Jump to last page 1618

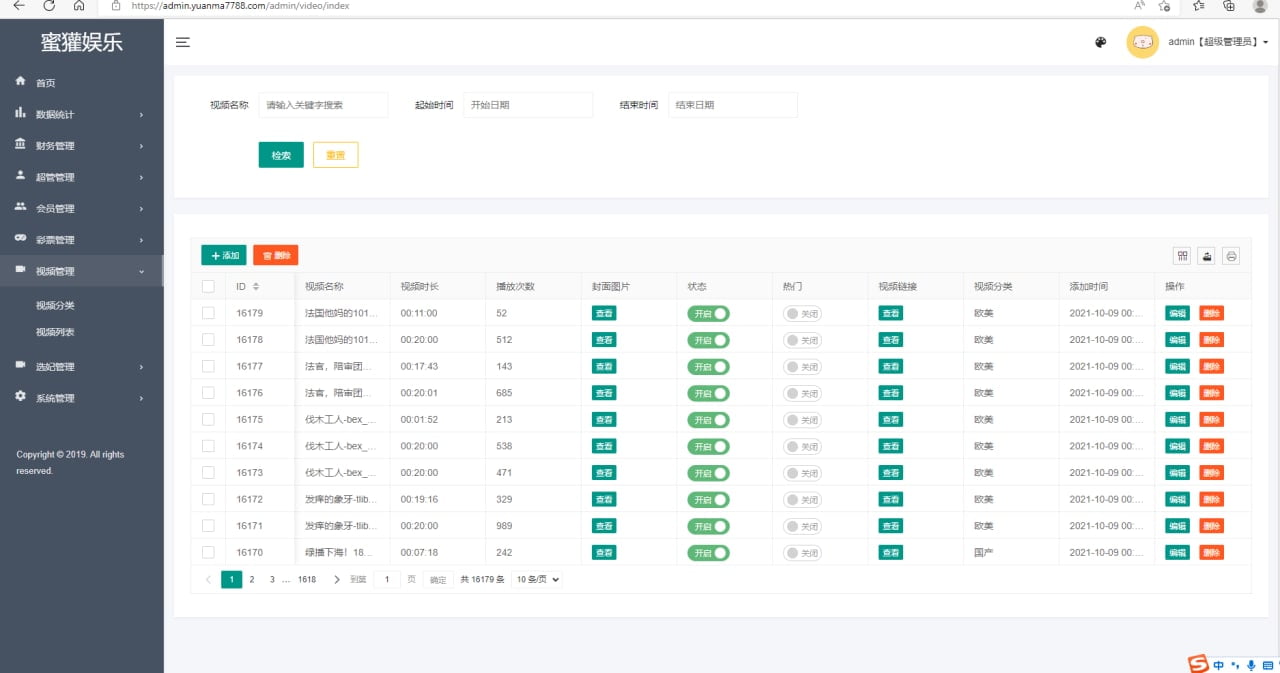[307, 579]
